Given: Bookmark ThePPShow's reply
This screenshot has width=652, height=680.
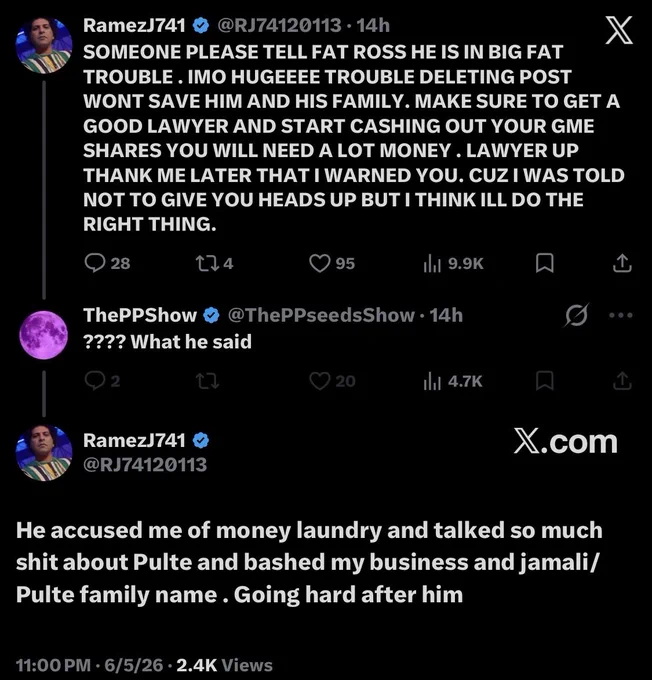Looking at the screenshot, I should tap(544, 381).
